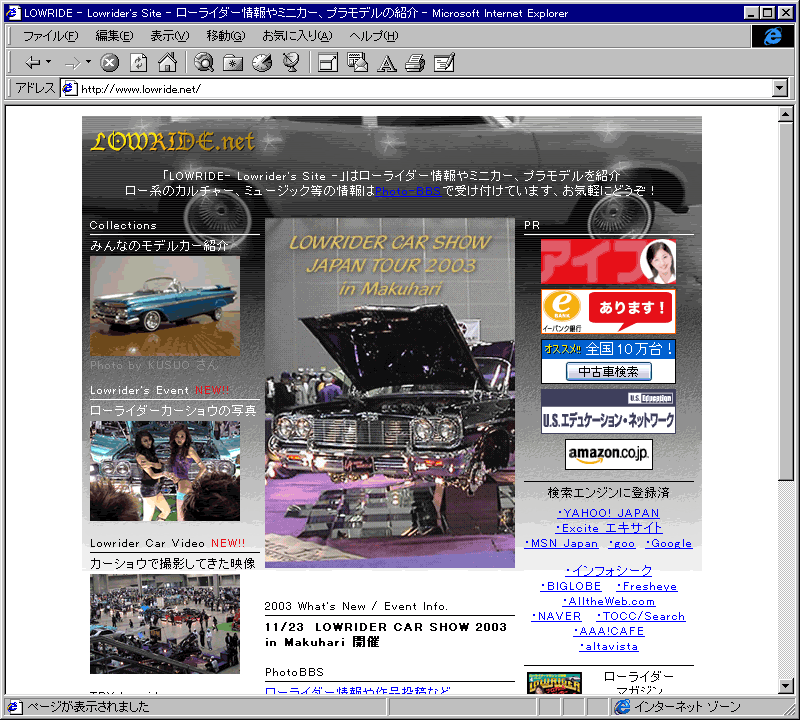Click the amazon.co.jp banner
The width and height of the screenshot is (800, 720).
tap(609, 454)
